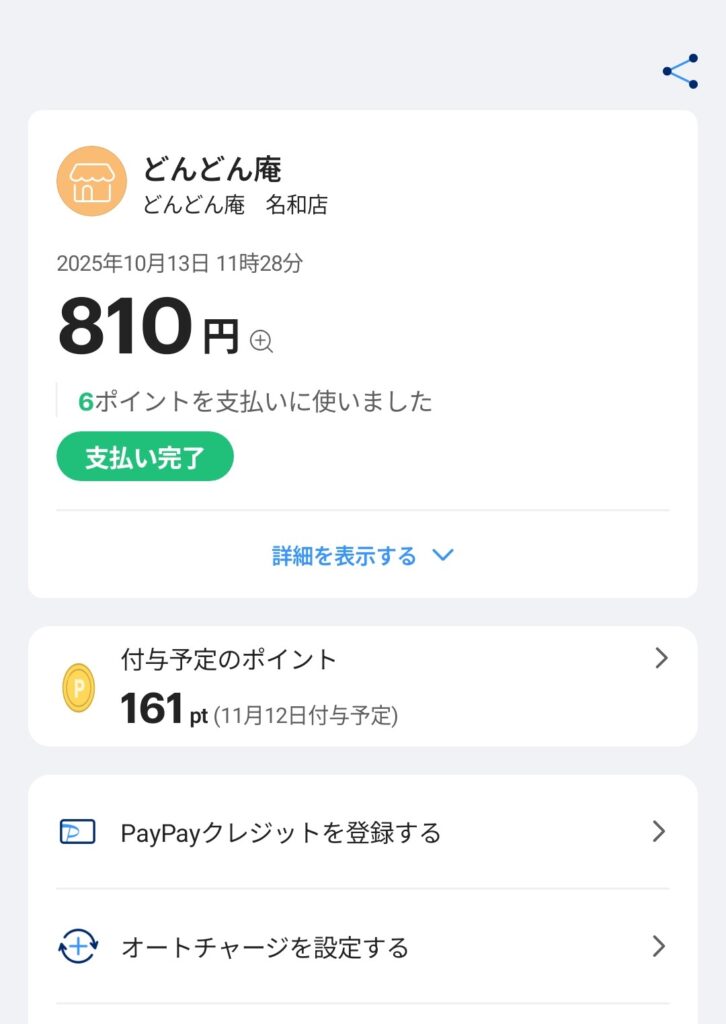Tap the 付与予定のポイント label
726x1024 pixels.
[229, 659]
